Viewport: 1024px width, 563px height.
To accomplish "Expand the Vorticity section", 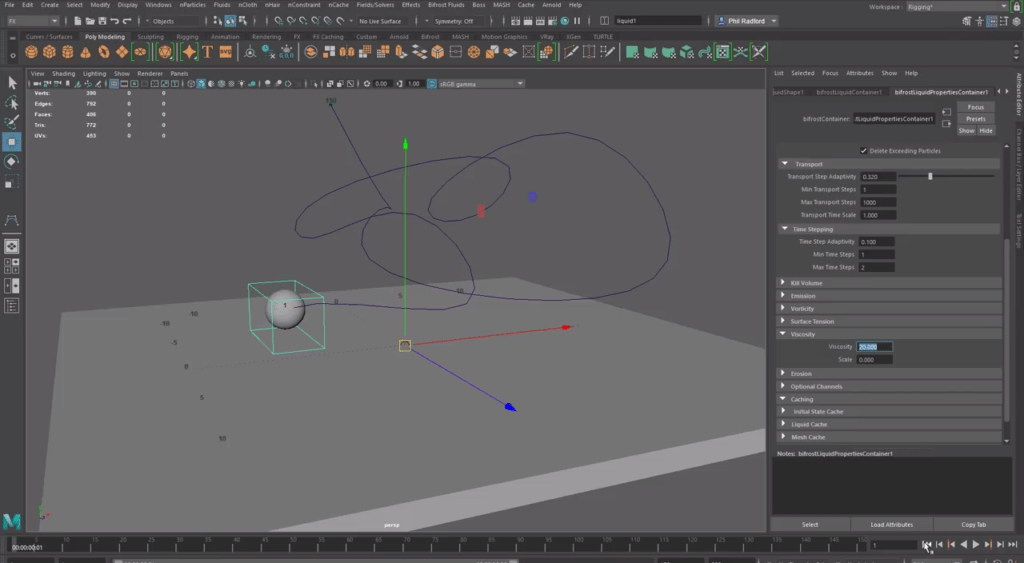I will (783, 308).
